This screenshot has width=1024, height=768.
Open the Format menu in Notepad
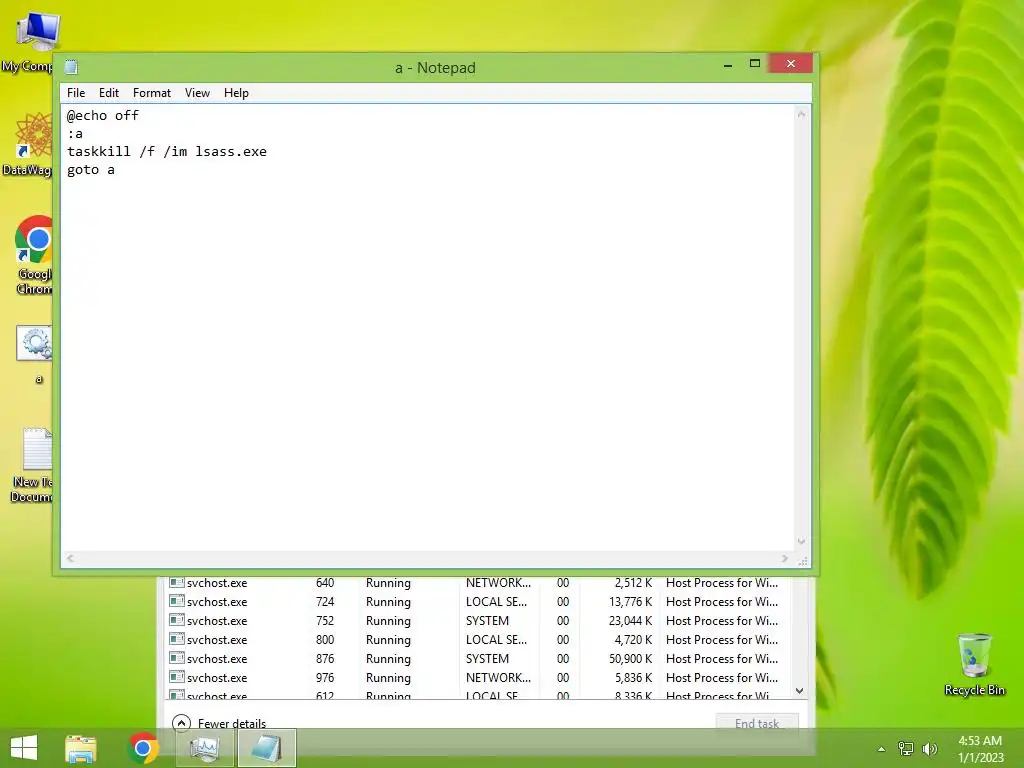point(152,93)
